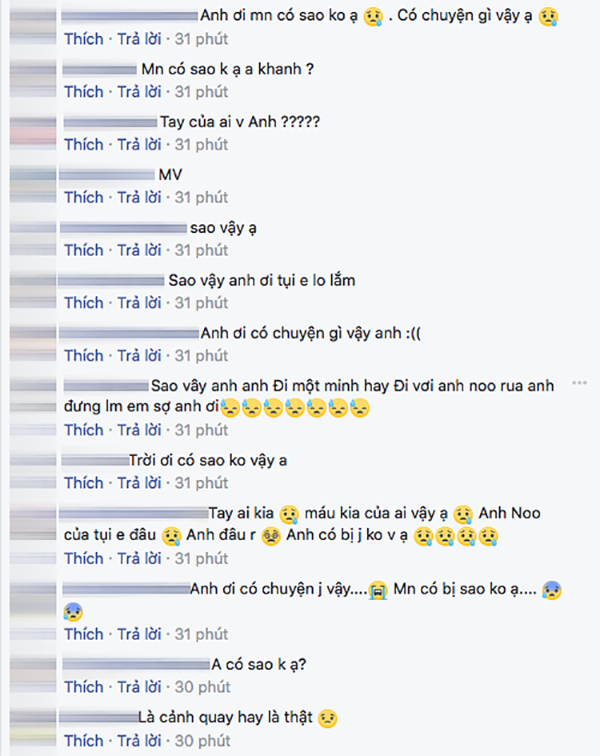
Task: Click timestamp '30 phút' under 'A có sao k ạ?'
Action: coord(203,687)
